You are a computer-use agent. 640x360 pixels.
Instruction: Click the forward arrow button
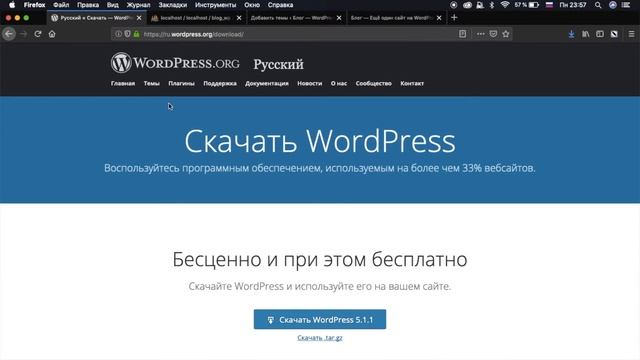click(24, 34)
